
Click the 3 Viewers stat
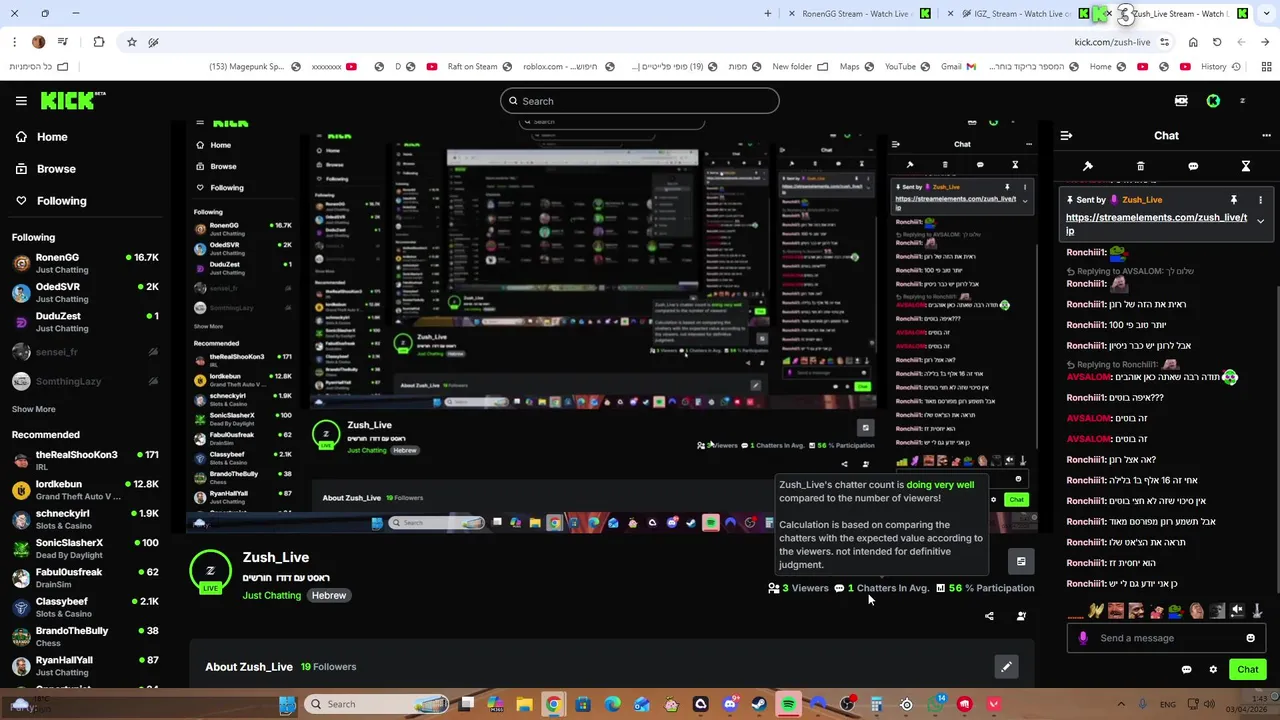point(798,588)
